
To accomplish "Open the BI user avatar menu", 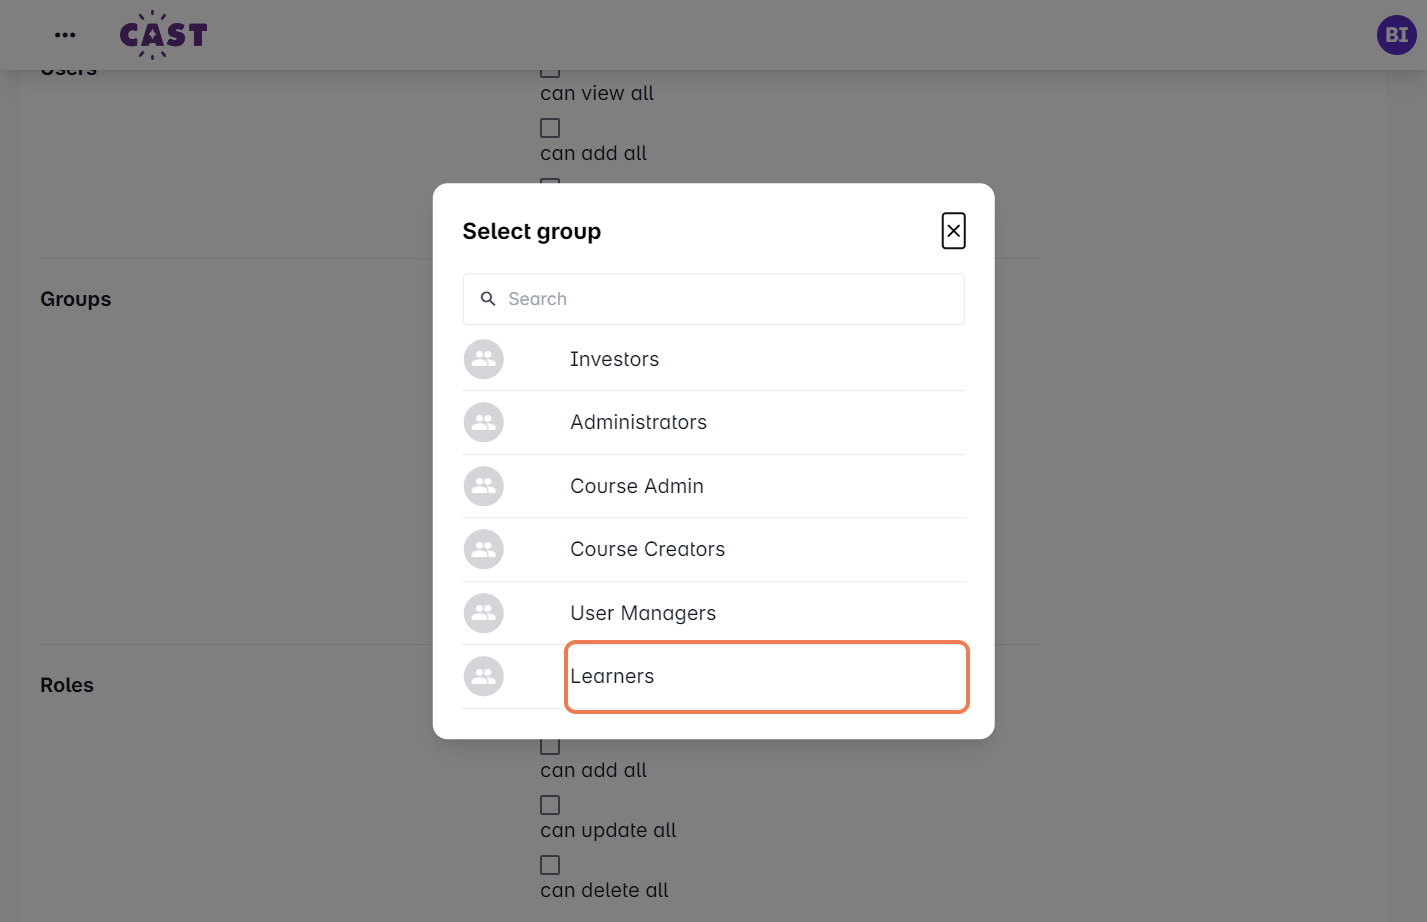I will [1396, 35].
